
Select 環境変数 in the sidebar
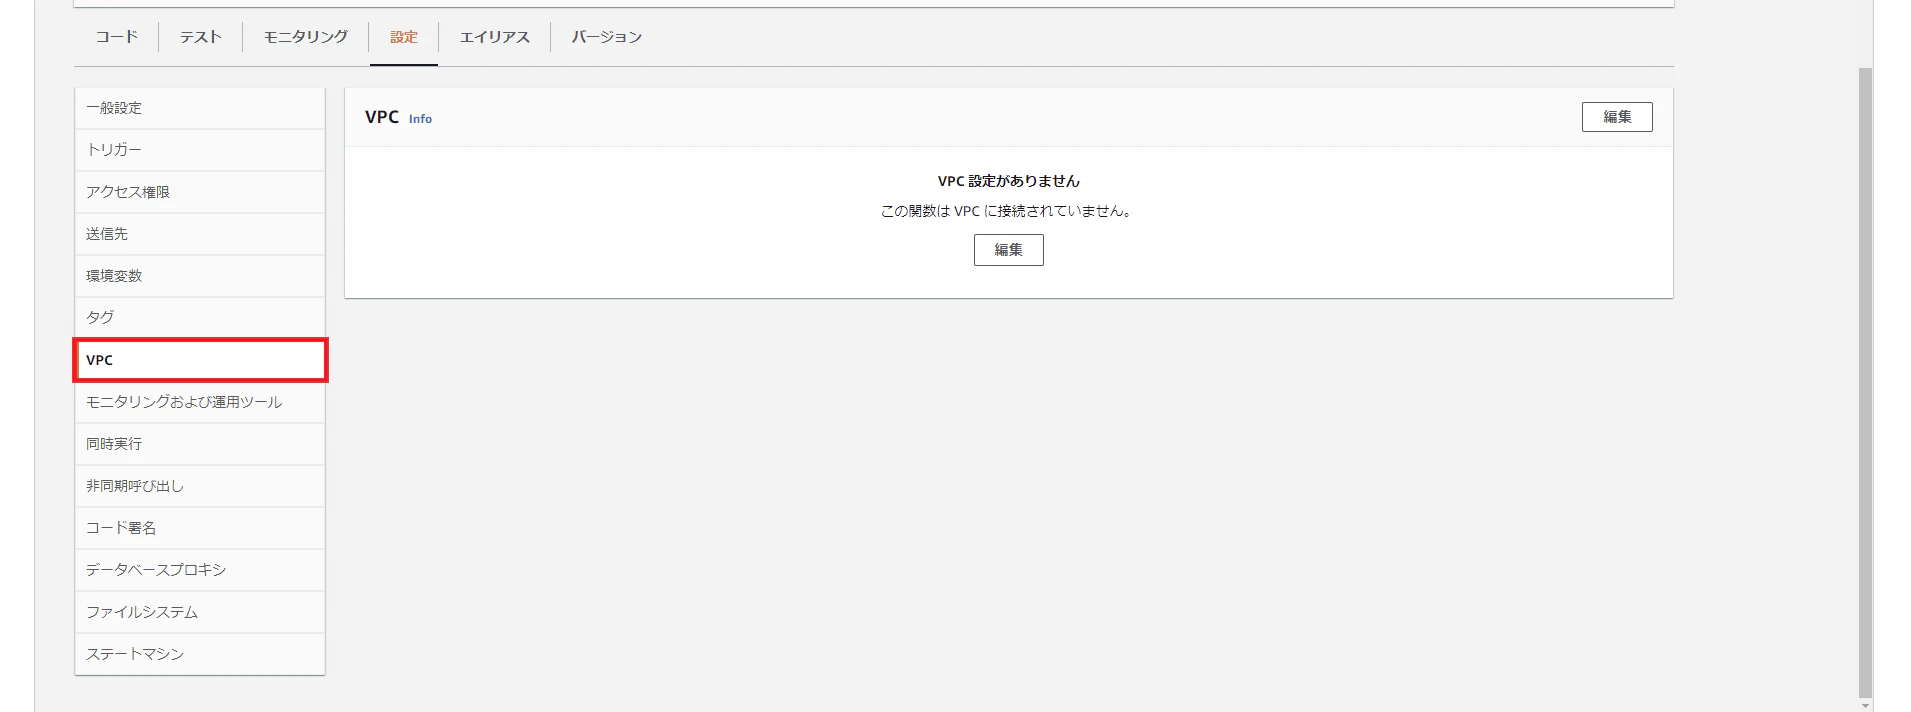click(x=200, y=276)
